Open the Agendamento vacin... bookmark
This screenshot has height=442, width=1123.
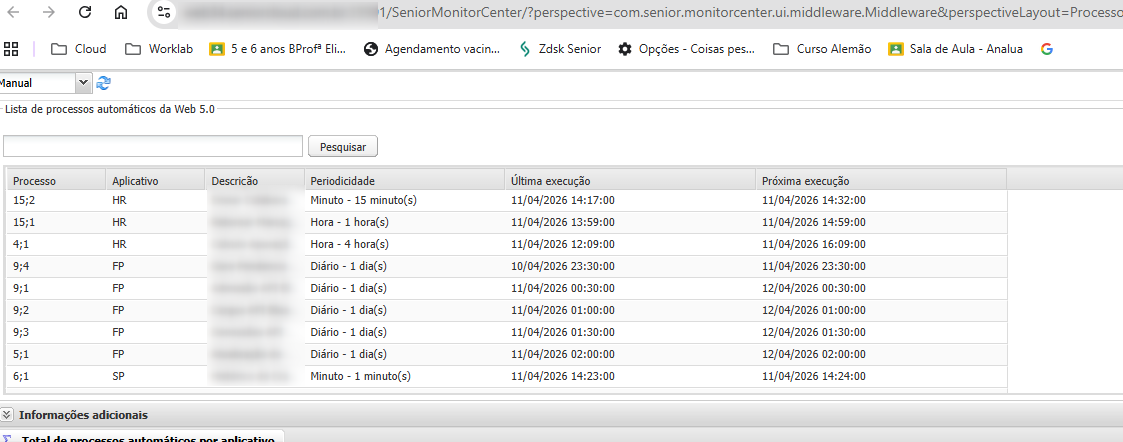(x=431, y=49)
